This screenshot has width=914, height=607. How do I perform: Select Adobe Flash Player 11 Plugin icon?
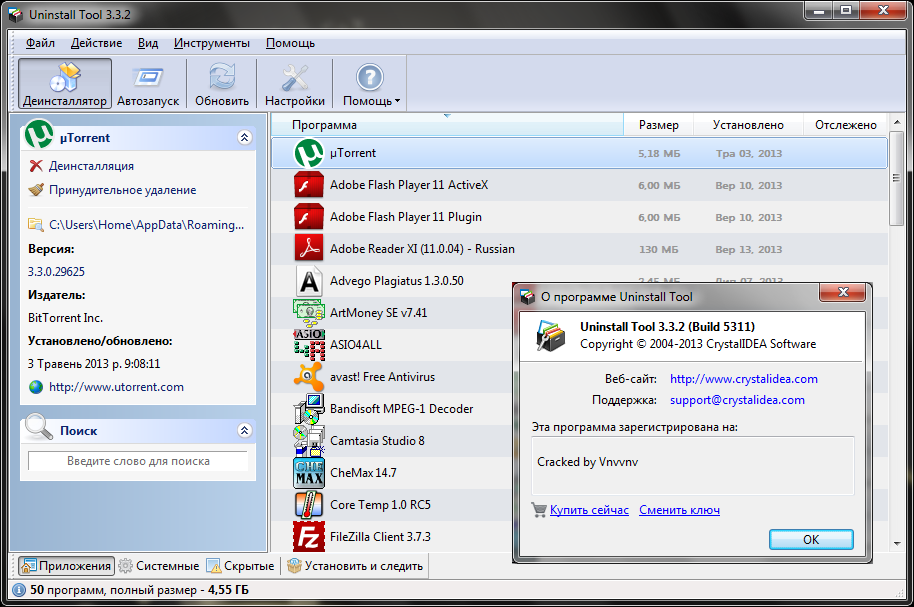pos(308,217)
